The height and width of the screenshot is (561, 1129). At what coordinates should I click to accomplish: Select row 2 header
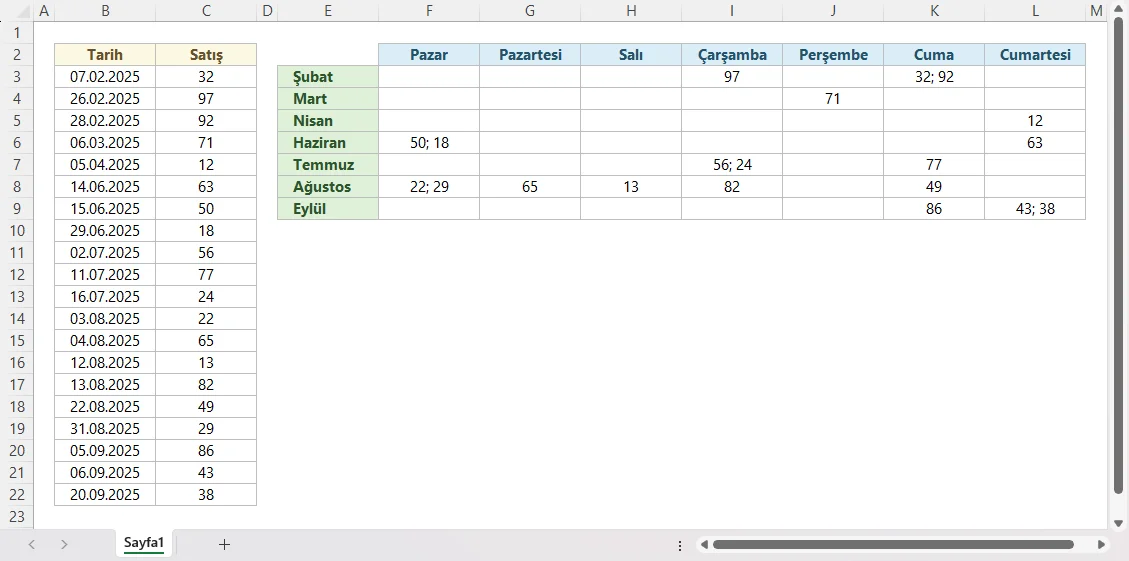tap(18, 55)
